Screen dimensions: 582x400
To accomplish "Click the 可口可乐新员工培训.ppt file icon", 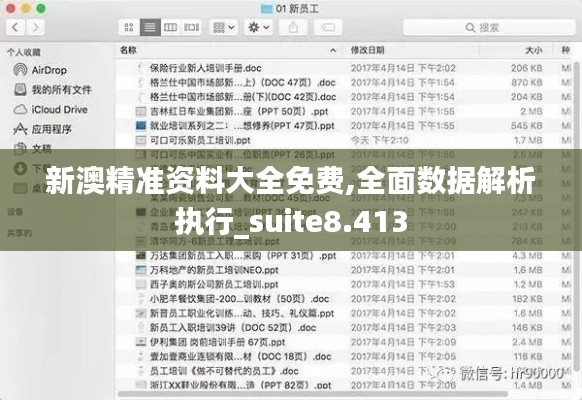I will (x=141, y=140).
